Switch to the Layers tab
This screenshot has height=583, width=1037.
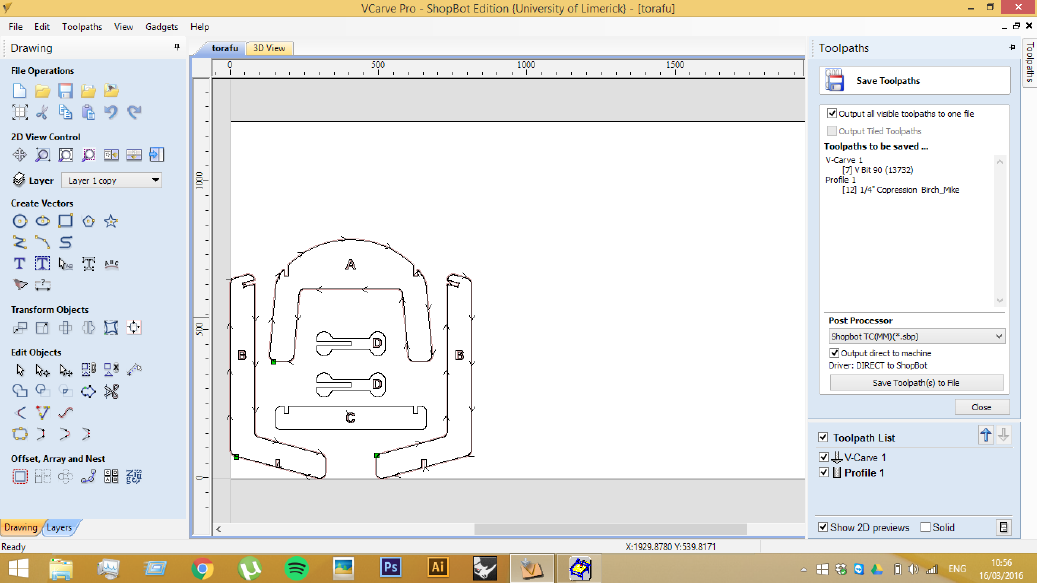[x=60, y=527]
